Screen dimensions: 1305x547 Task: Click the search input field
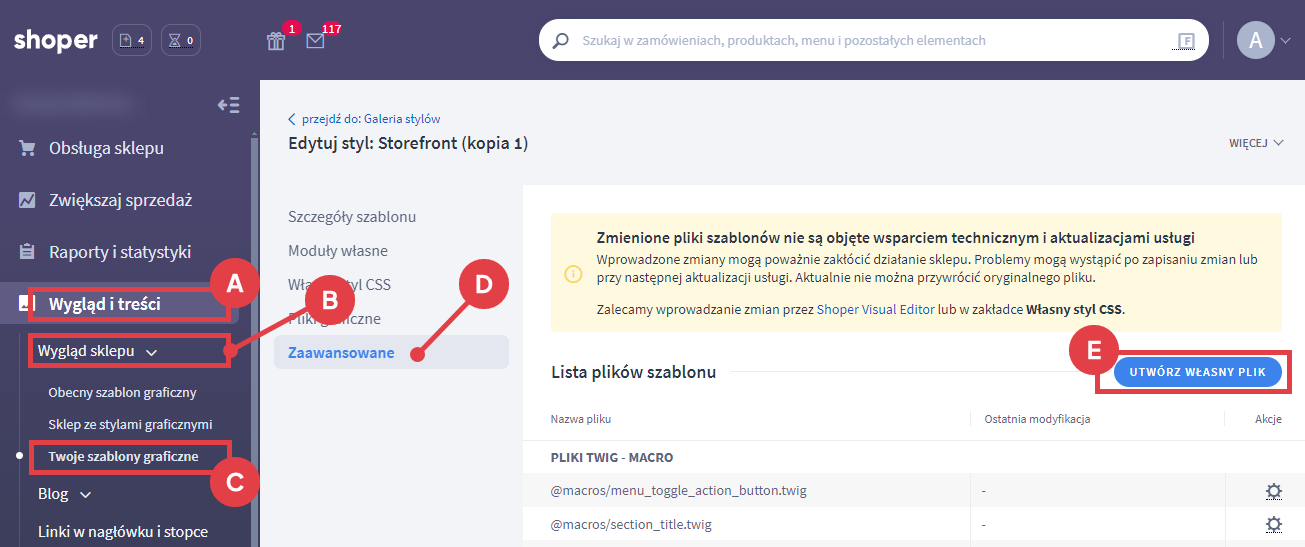[860, 41]
